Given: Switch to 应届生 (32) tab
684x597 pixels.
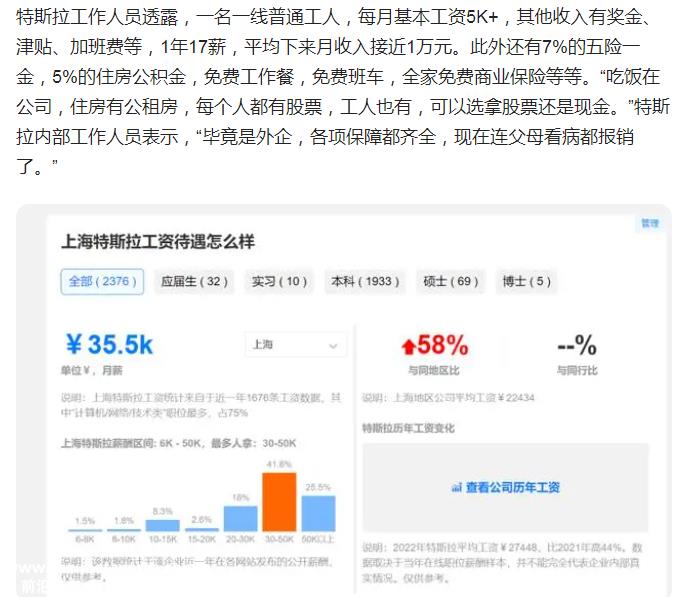Looking at the screenshot, I should pos(195,282).
